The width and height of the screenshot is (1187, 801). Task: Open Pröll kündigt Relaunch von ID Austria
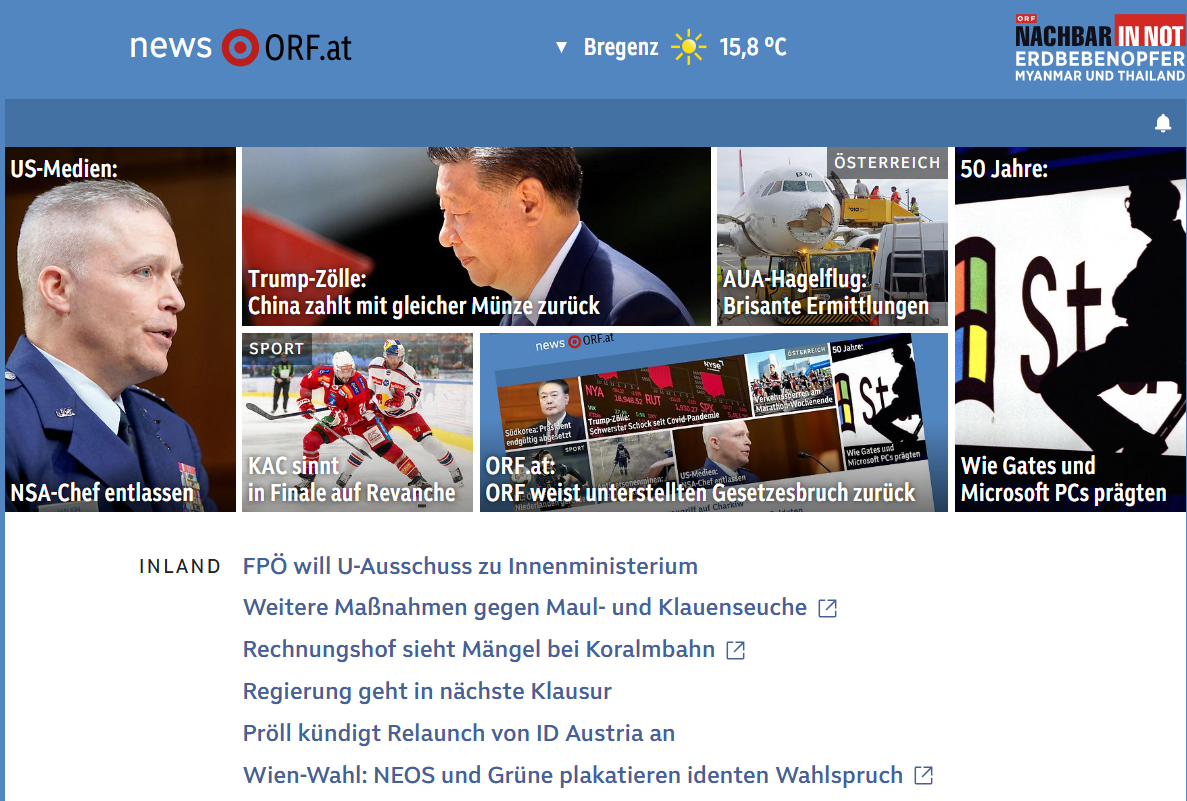point(459,733)
